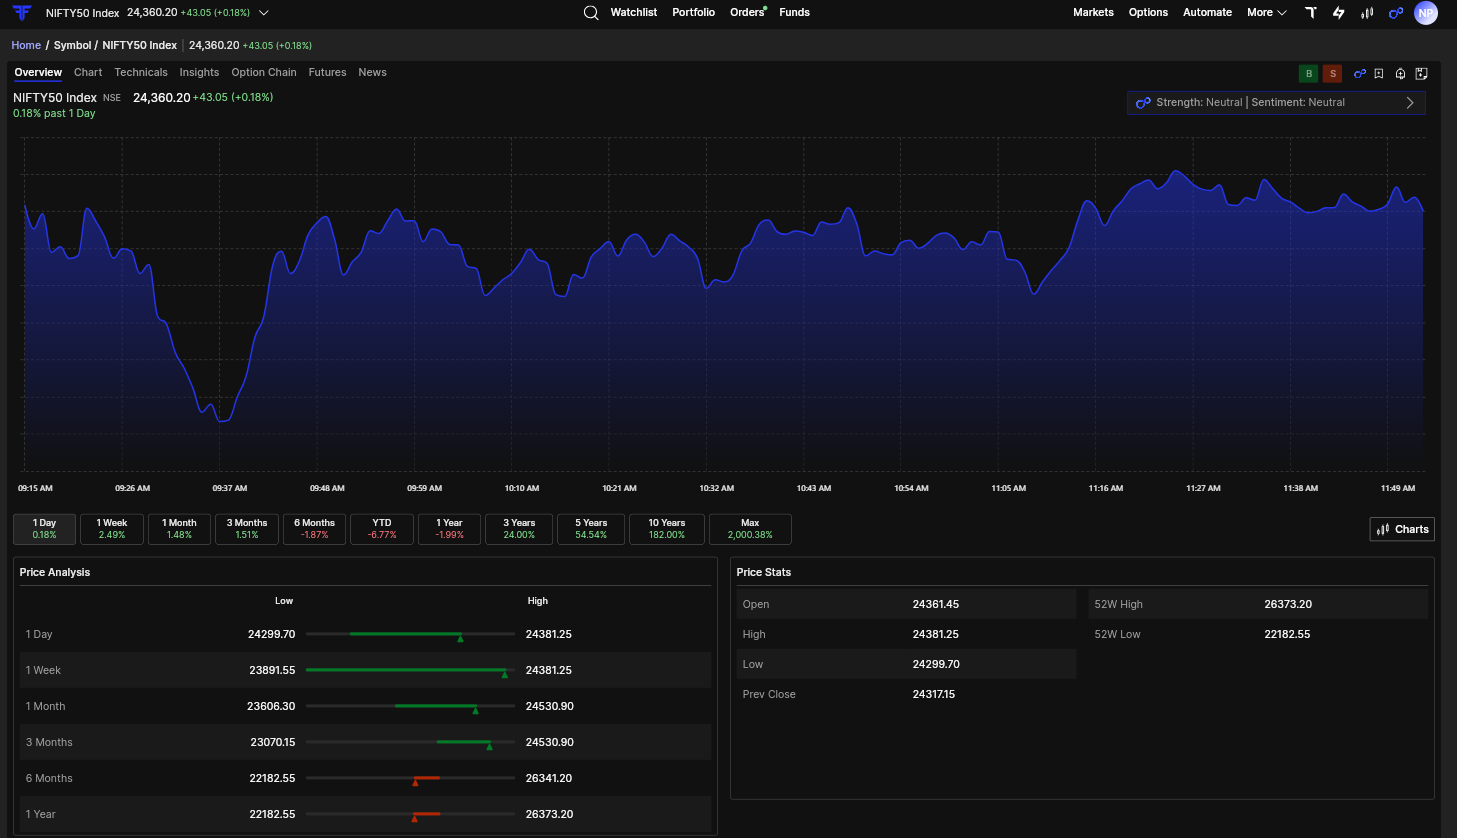Image resolution: width=1457 pixels, height=838 pixels.
Task: Expand the More menu in header
Action: [1266, 13]
